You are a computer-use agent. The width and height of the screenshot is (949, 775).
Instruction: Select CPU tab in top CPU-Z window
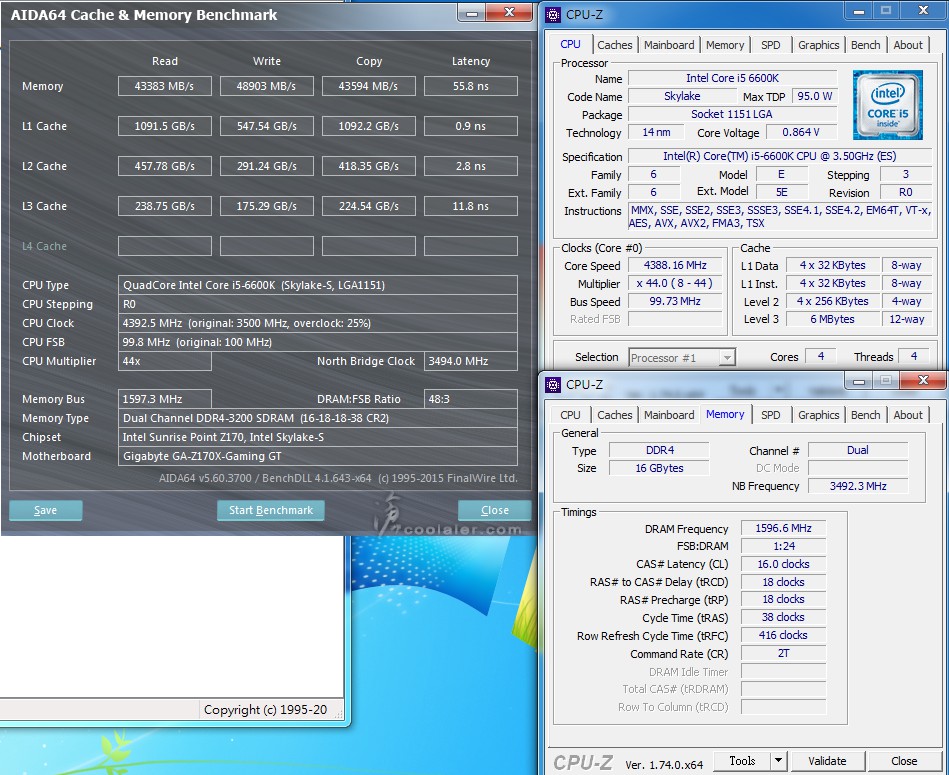tap(570, 44)
